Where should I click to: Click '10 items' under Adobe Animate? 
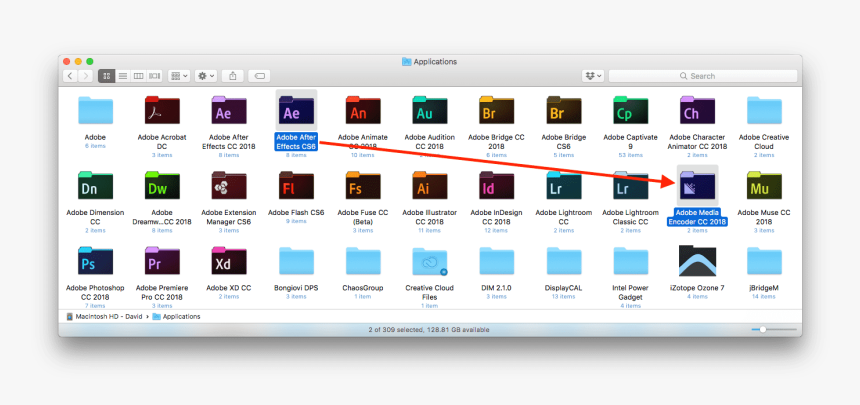tap(363, 155)
